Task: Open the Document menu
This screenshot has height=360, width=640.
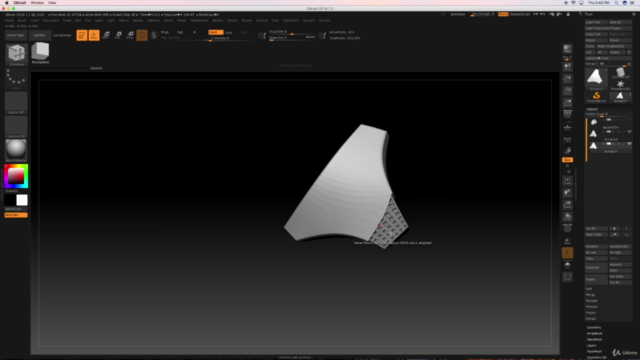Action: (51, 20)
